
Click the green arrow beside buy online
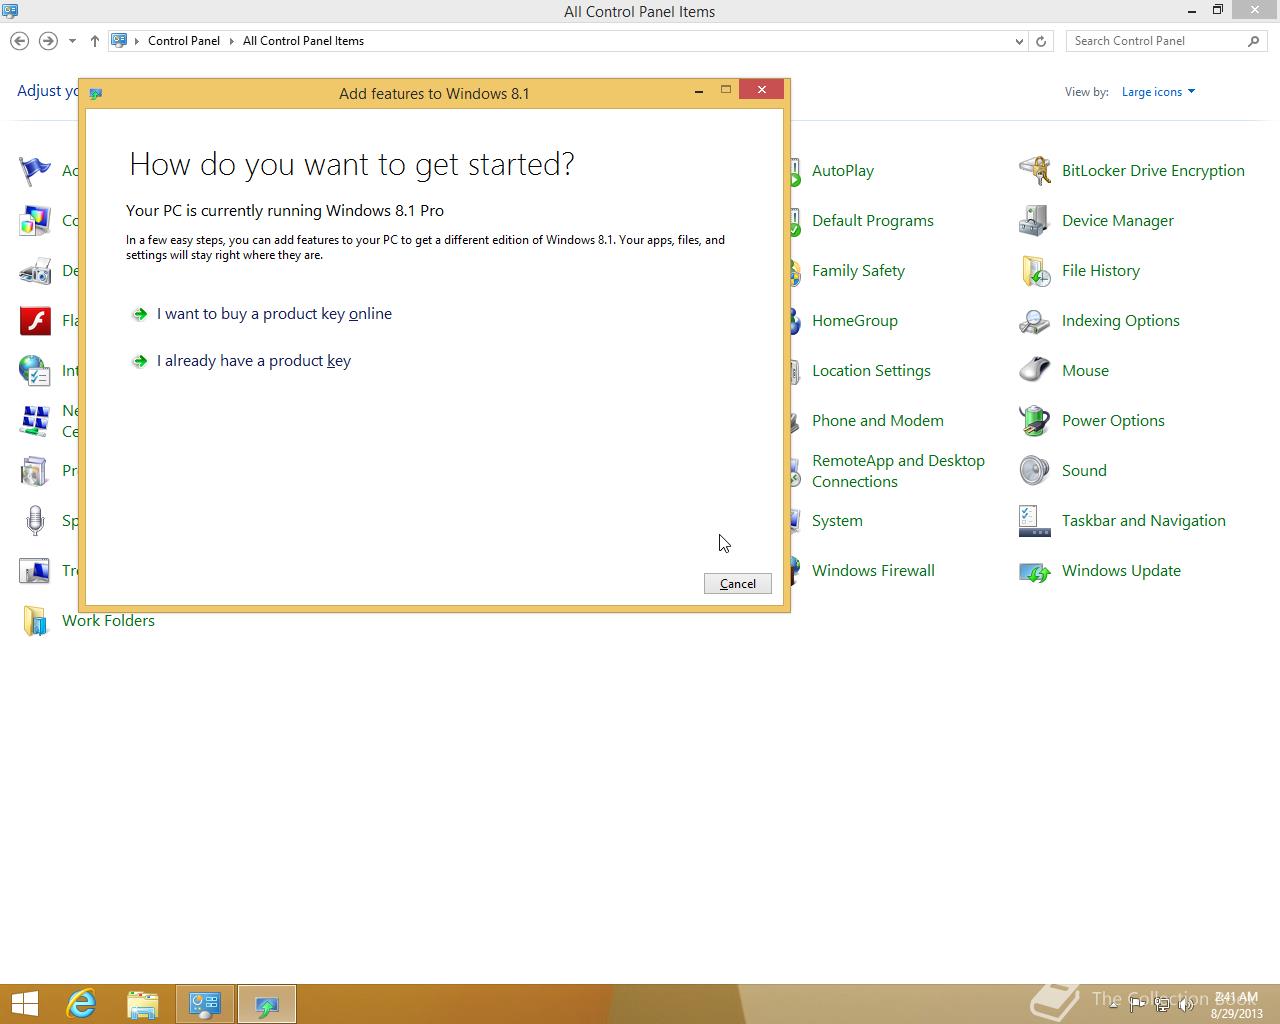coord(140,314)
